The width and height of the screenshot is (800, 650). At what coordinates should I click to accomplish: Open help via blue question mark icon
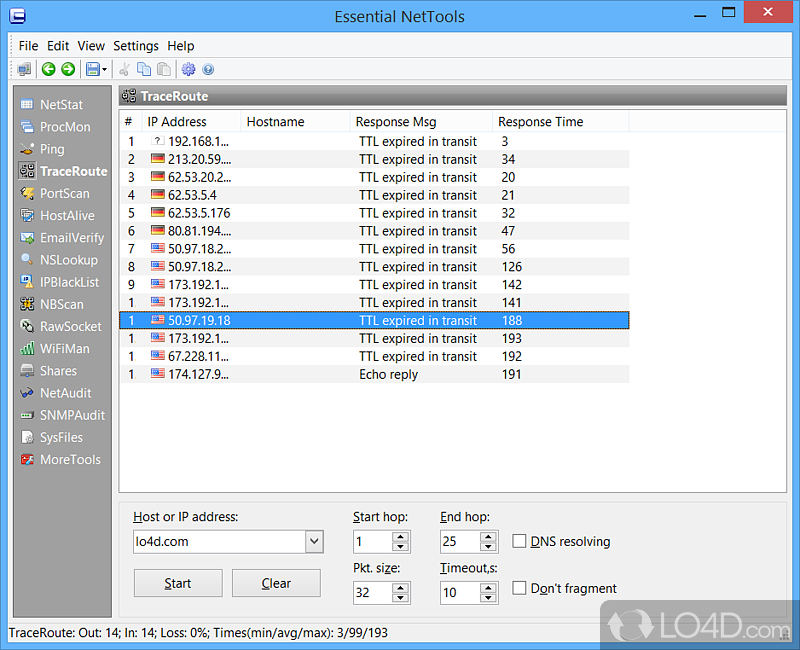[x=208, y=69]
